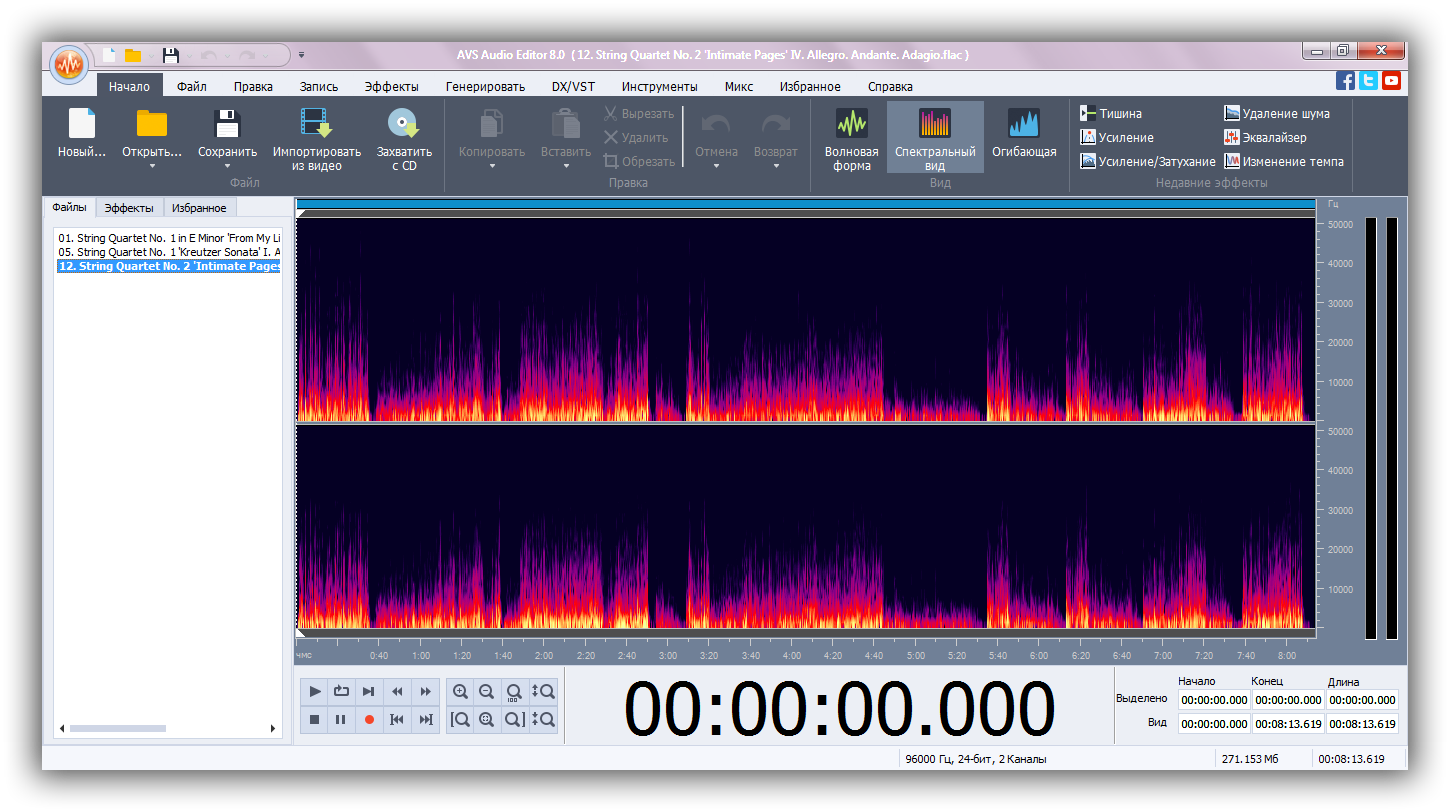Click the Сохранить floppy icon in ribbon
The height and width of the screenshot is (812, 1450).
coord(228,123)
